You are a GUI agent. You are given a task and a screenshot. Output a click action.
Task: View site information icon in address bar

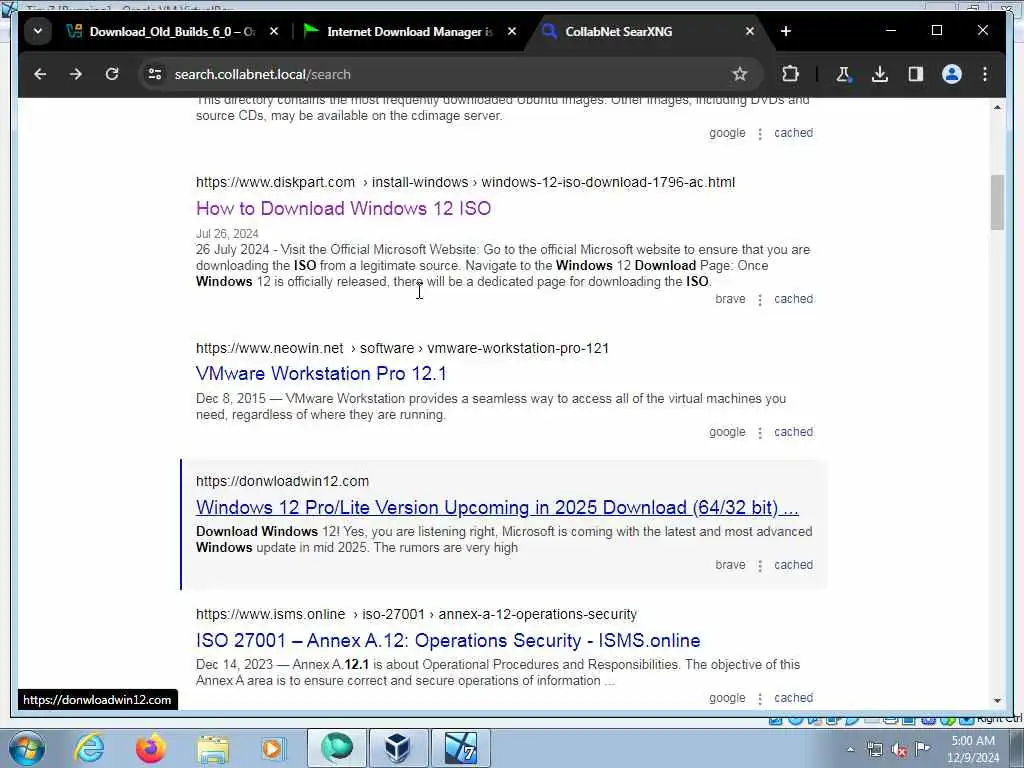pyautogui.click(x=155, y=74)
